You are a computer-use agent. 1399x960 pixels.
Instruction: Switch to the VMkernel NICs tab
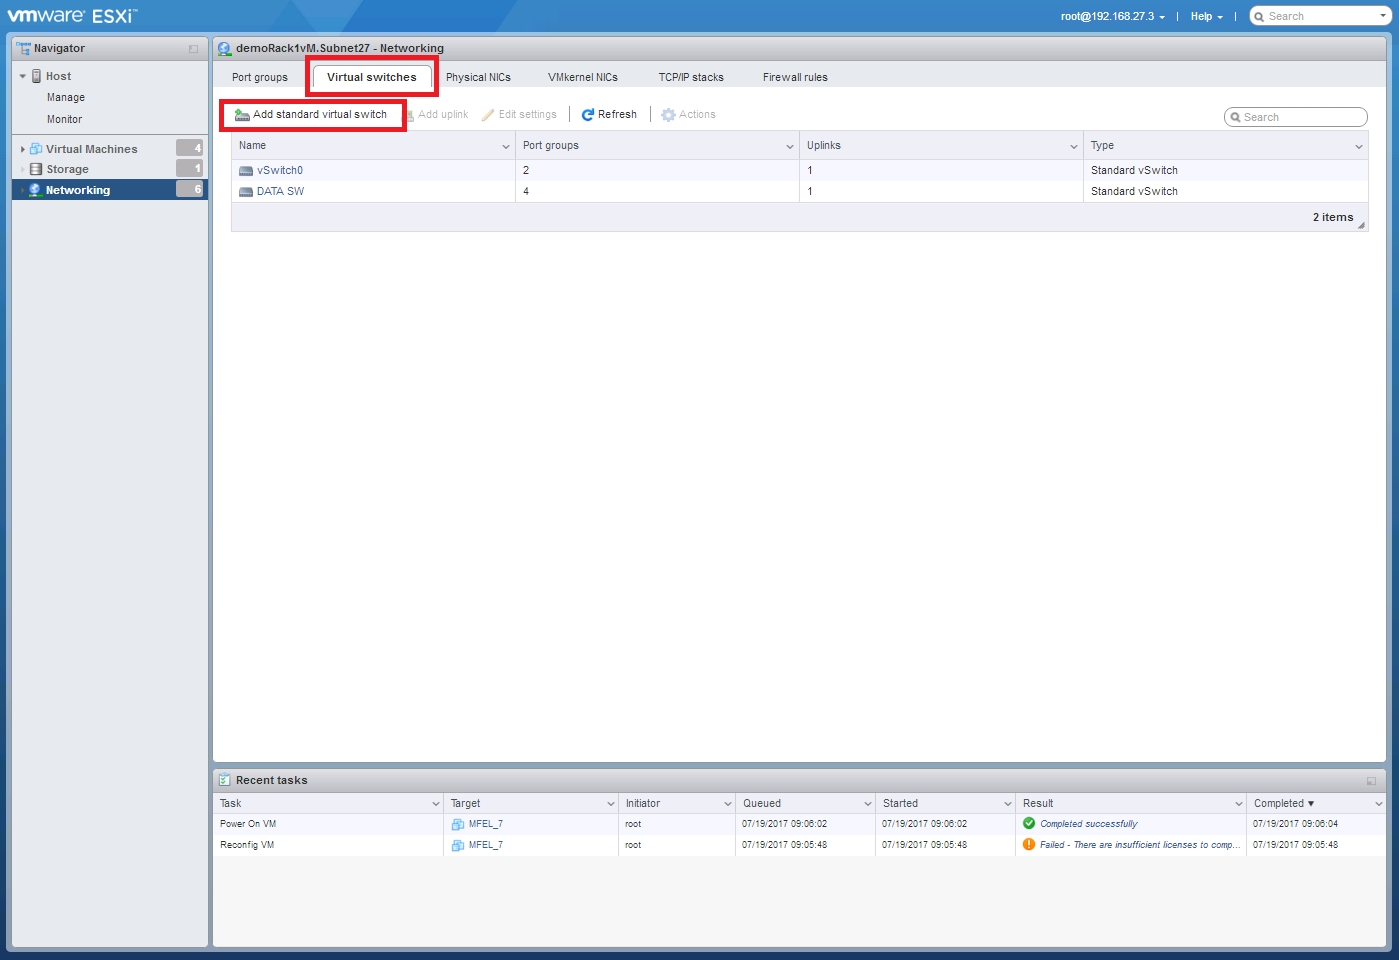pyautogui.click(x=583, y=77)
